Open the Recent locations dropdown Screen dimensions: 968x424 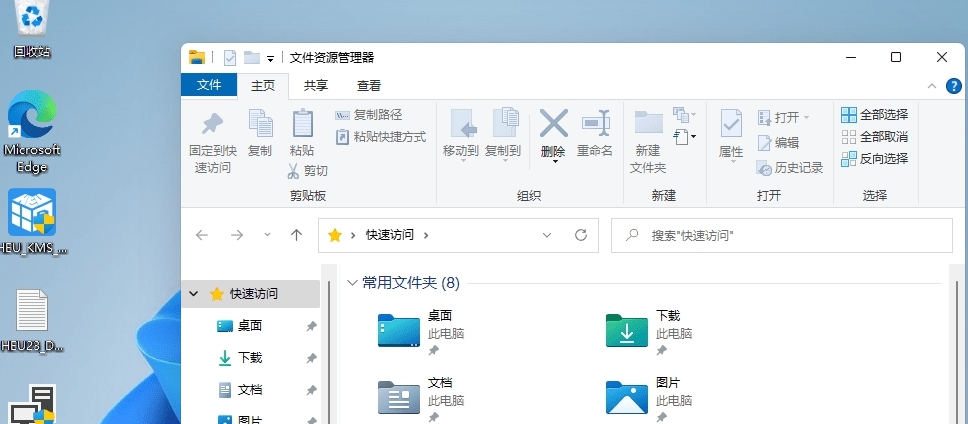pyautogui.click(x=267, y=235)
